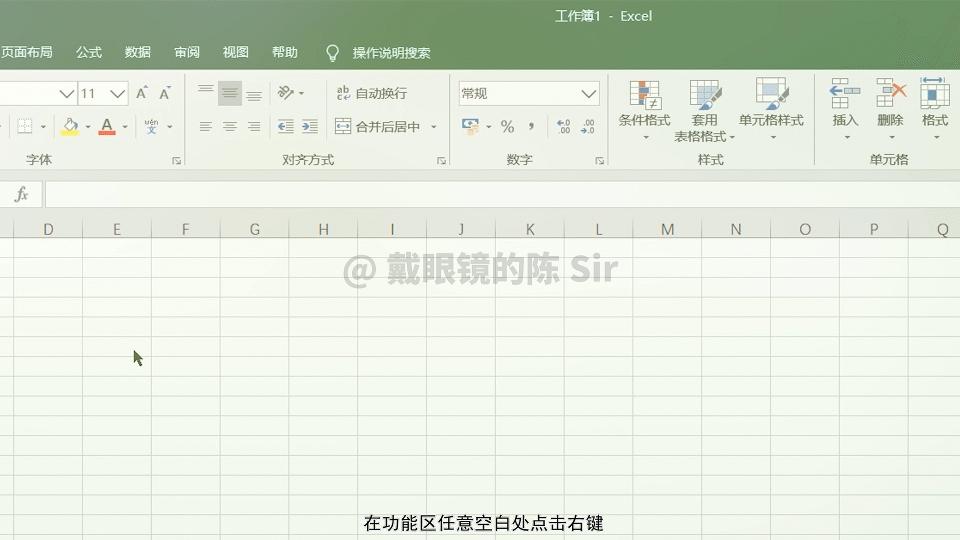Increase decimal places
The width and height of the screenshot is (960, 540).
point(563,127)
